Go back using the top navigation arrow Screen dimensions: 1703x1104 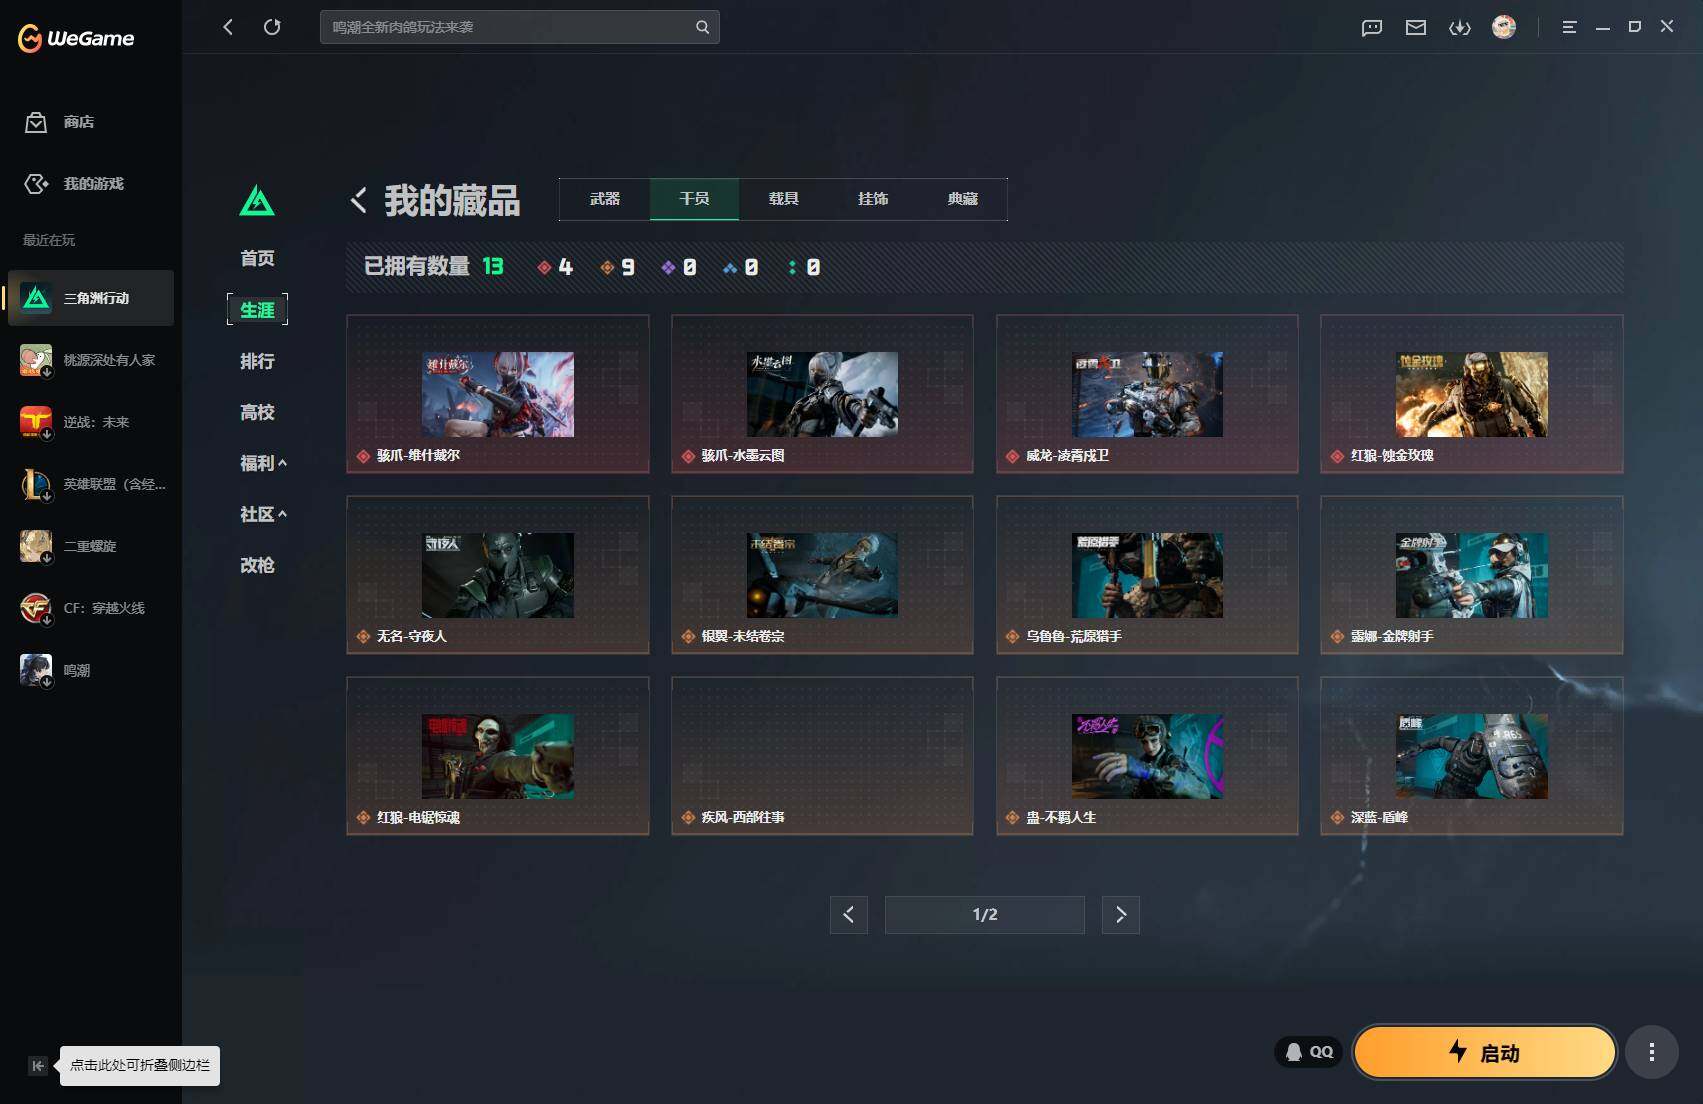pyautogui.click(x=228, y=27)
